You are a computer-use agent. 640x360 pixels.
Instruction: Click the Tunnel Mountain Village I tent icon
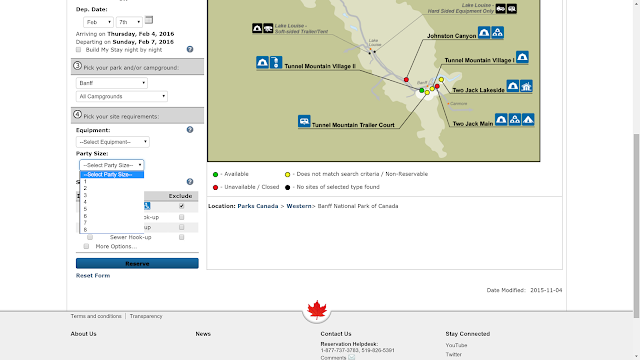[522, 57]
